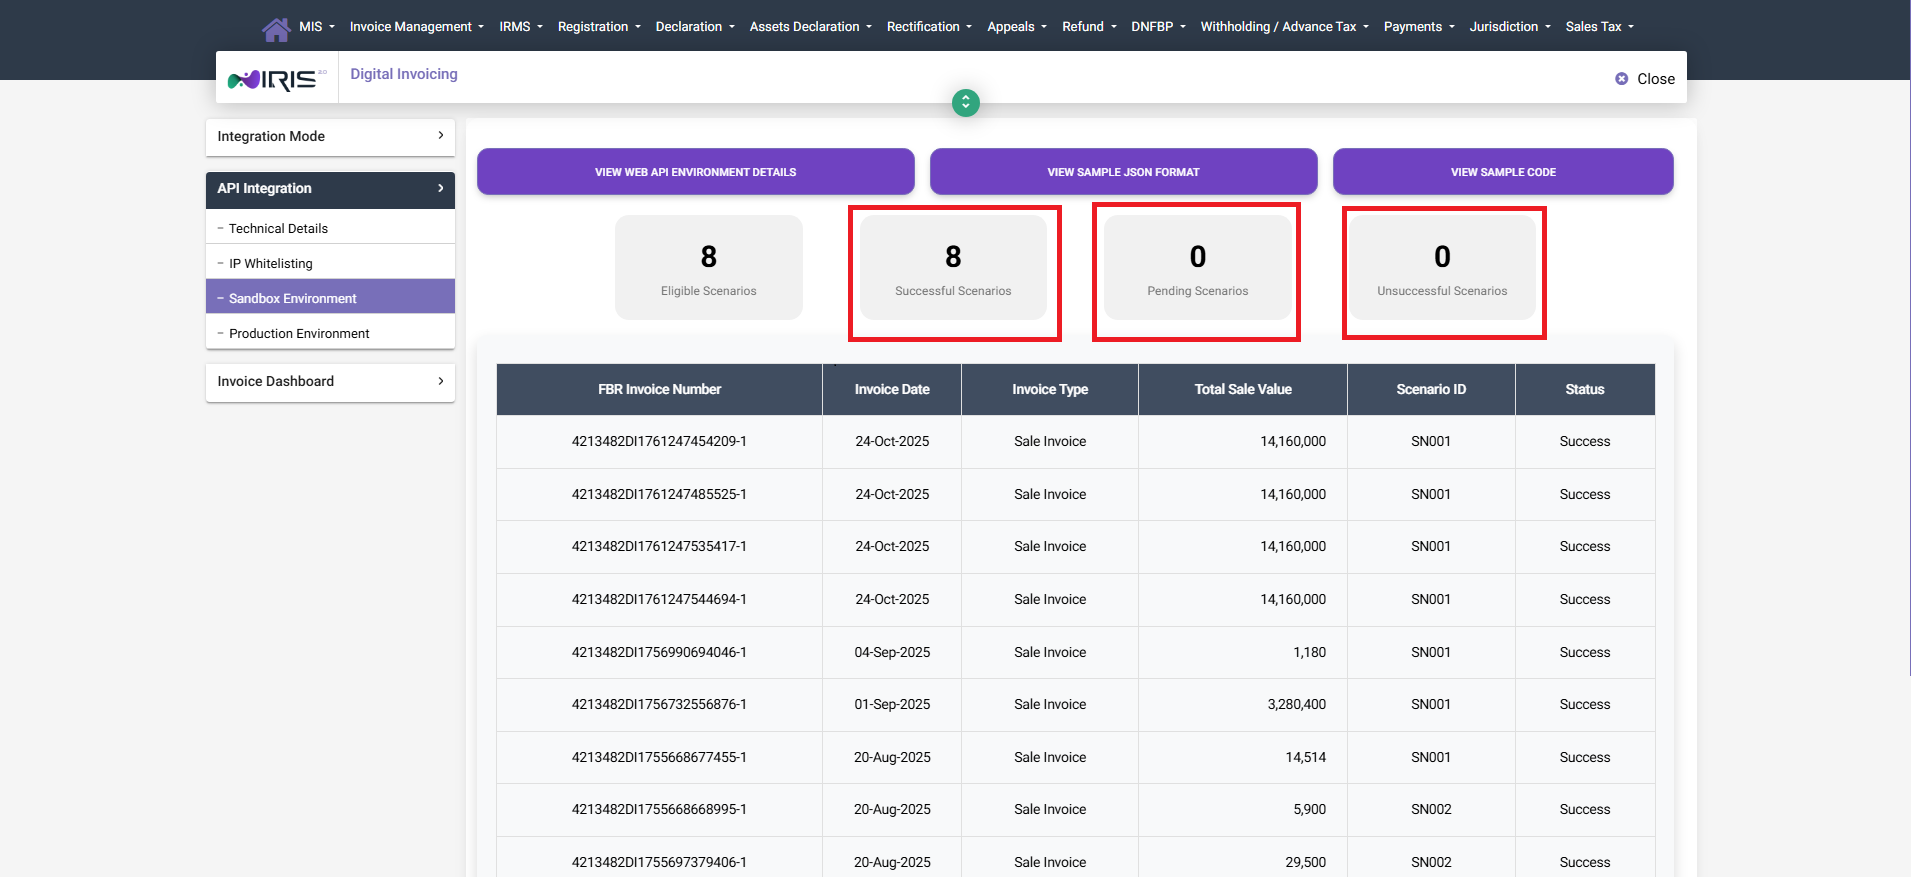Open the Sales Tax dropdown menu

click(1599, 27)
